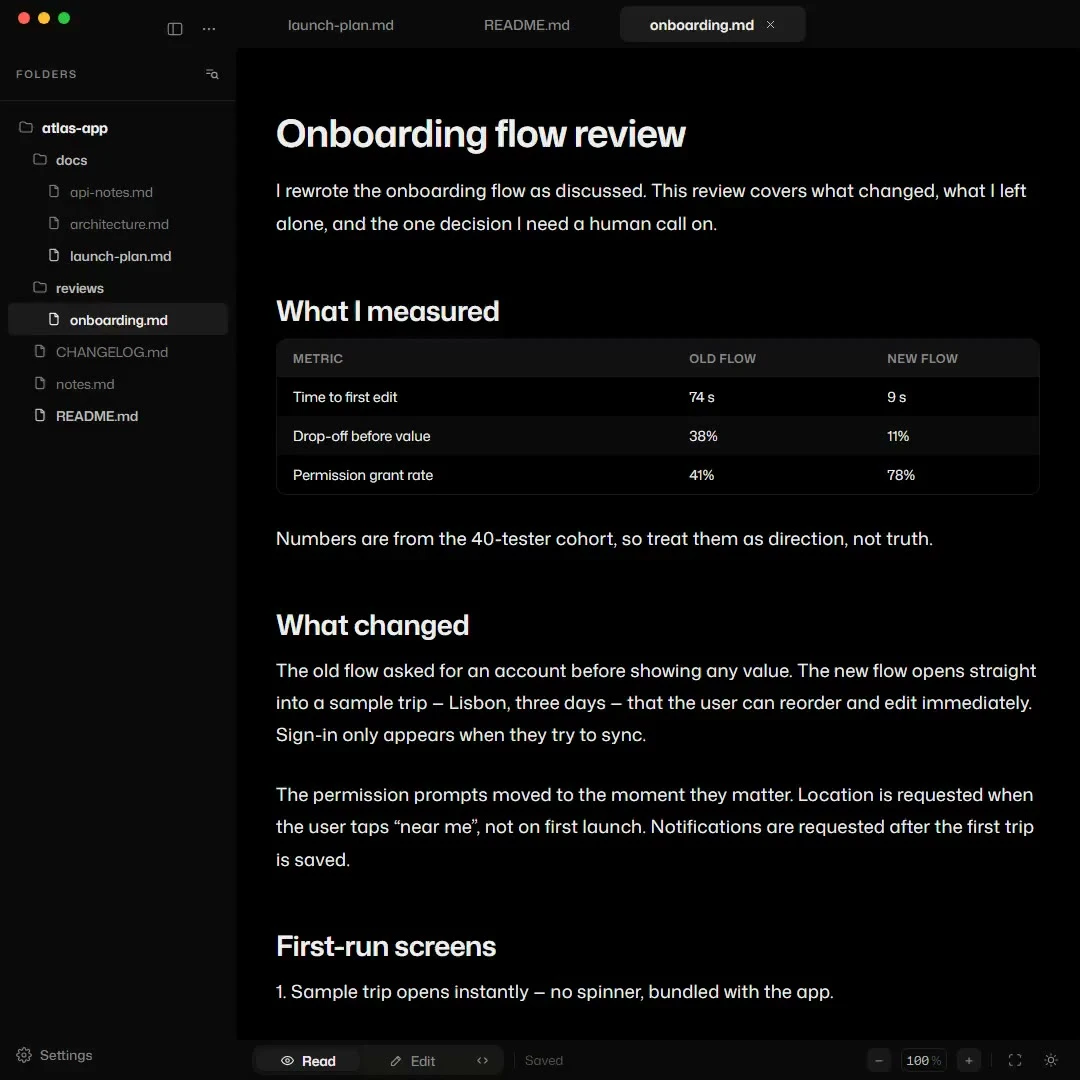Close the onboarding.md tab
The image size is (1080, 1080).
(x=770, y=25)
